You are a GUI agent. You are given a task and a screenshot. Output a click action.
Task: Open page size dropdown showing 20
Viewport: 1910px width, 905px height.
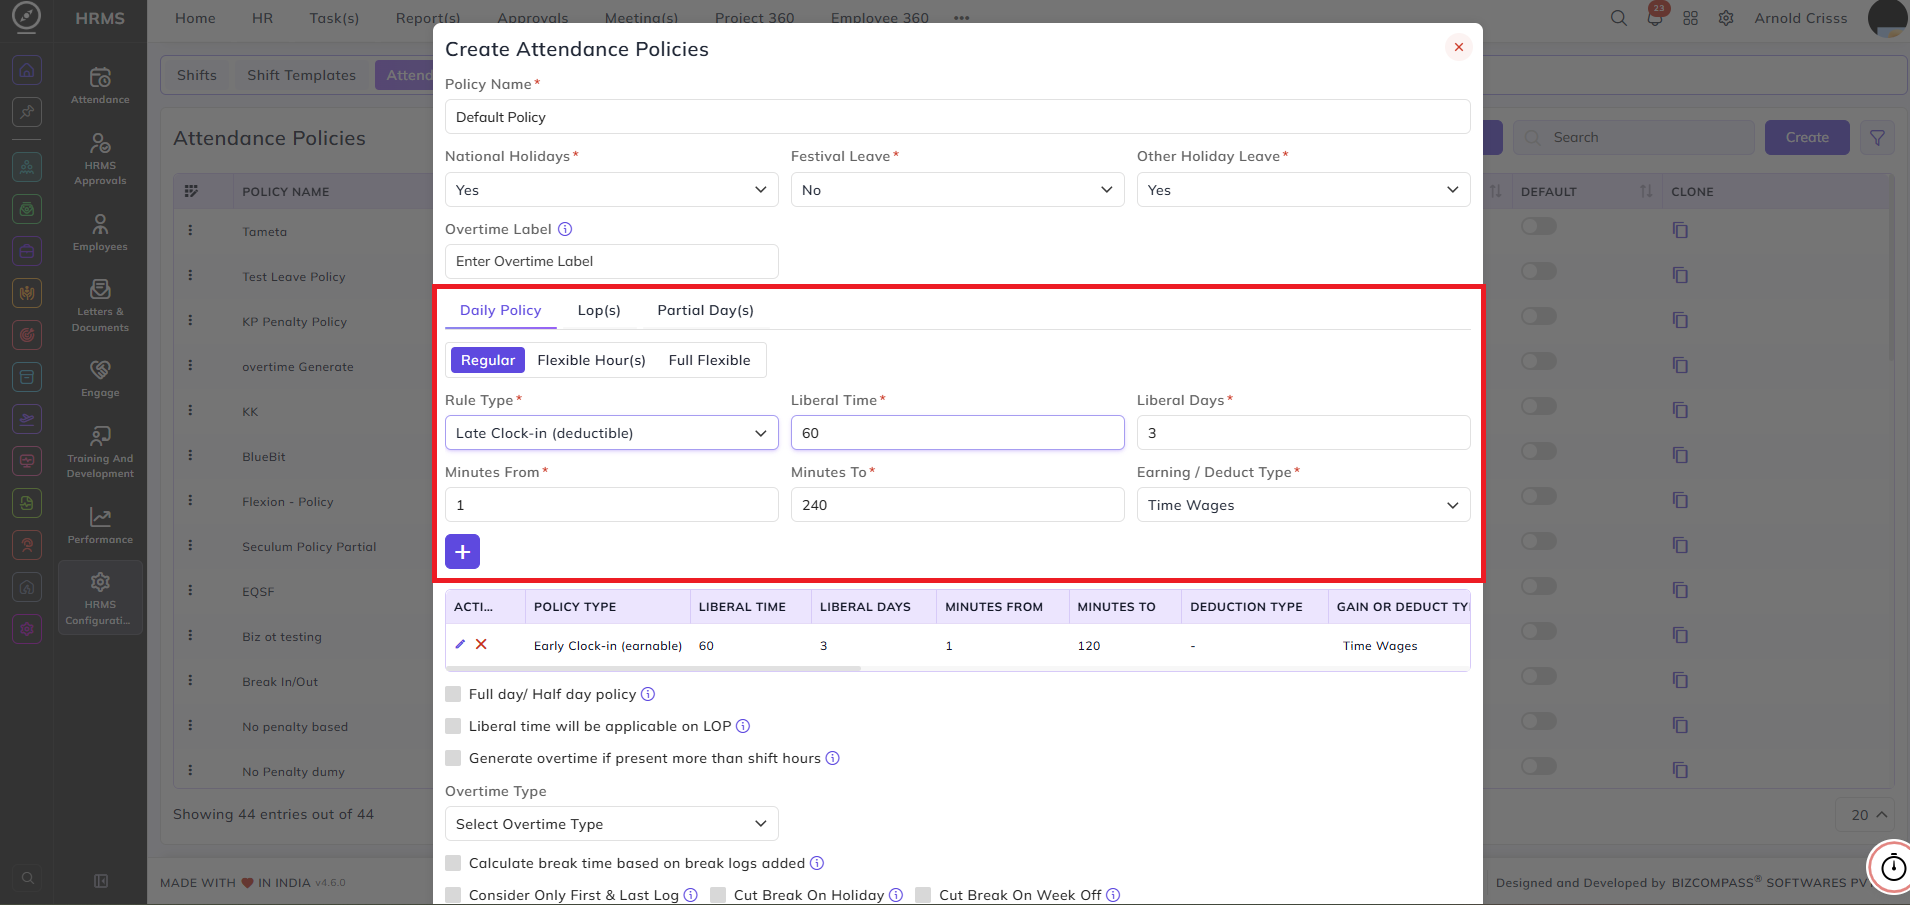(x=1867, y=815)
